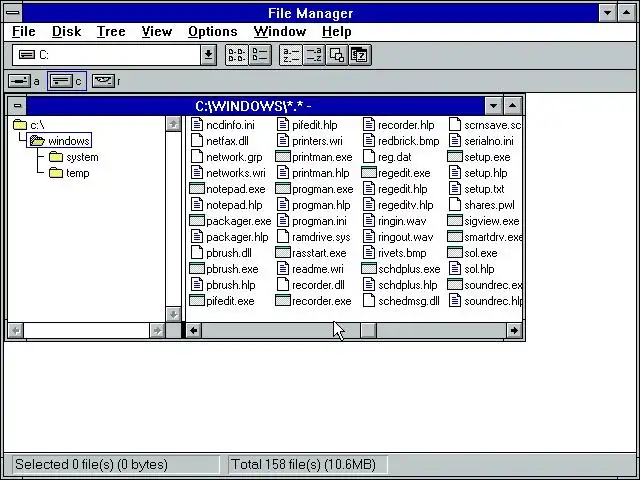Click the file list horizontal scroll thumb

tap(369, 330)
